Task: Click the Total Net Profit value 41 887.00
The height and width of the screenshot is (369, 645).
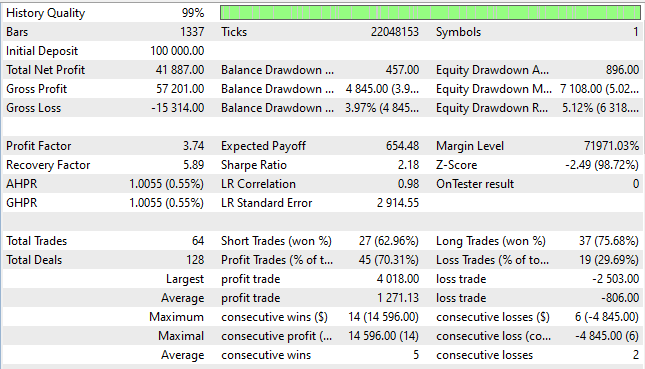Action: (180, 70)
